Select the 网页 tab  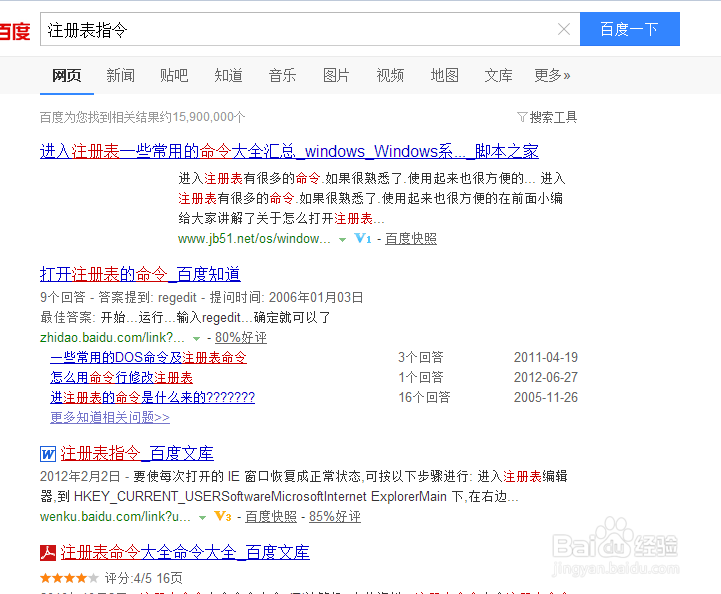coord(67,75)
